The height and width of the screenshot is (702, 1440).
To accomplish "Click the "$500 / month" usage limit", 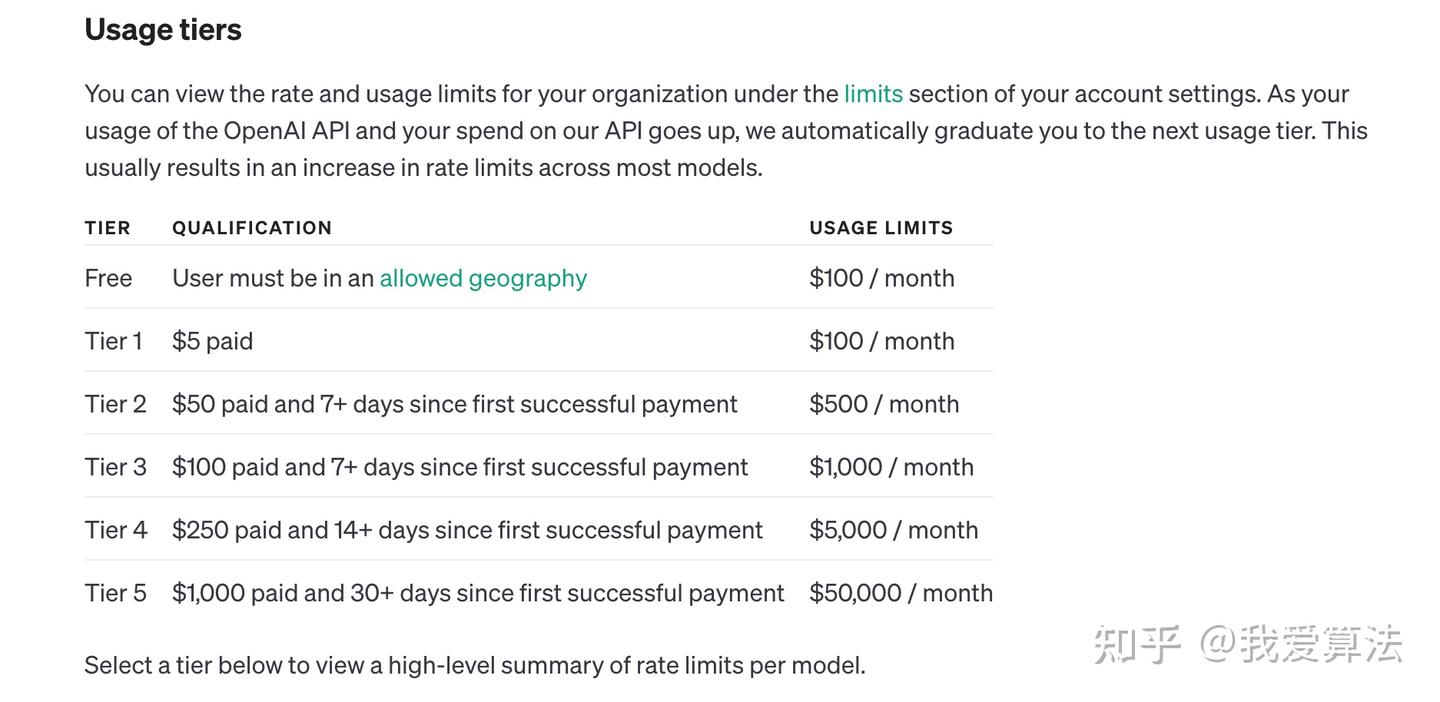I will click(884, 404).
